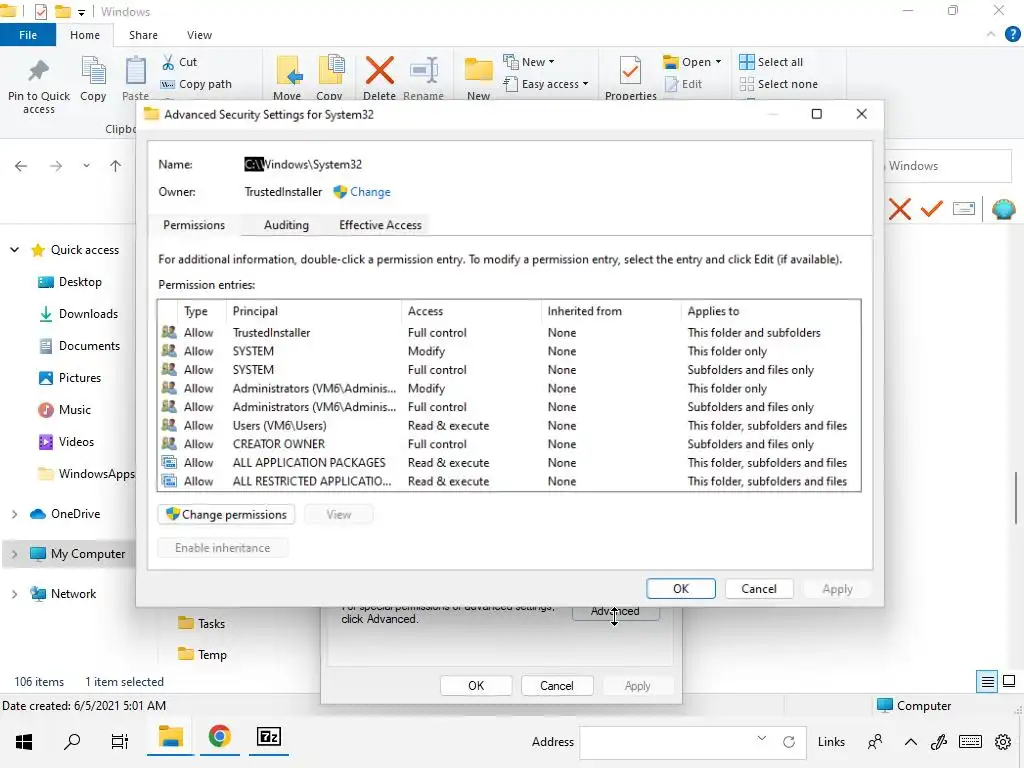Open the File menu
This screenshot has width=1024, height=768.
[28, 35]
